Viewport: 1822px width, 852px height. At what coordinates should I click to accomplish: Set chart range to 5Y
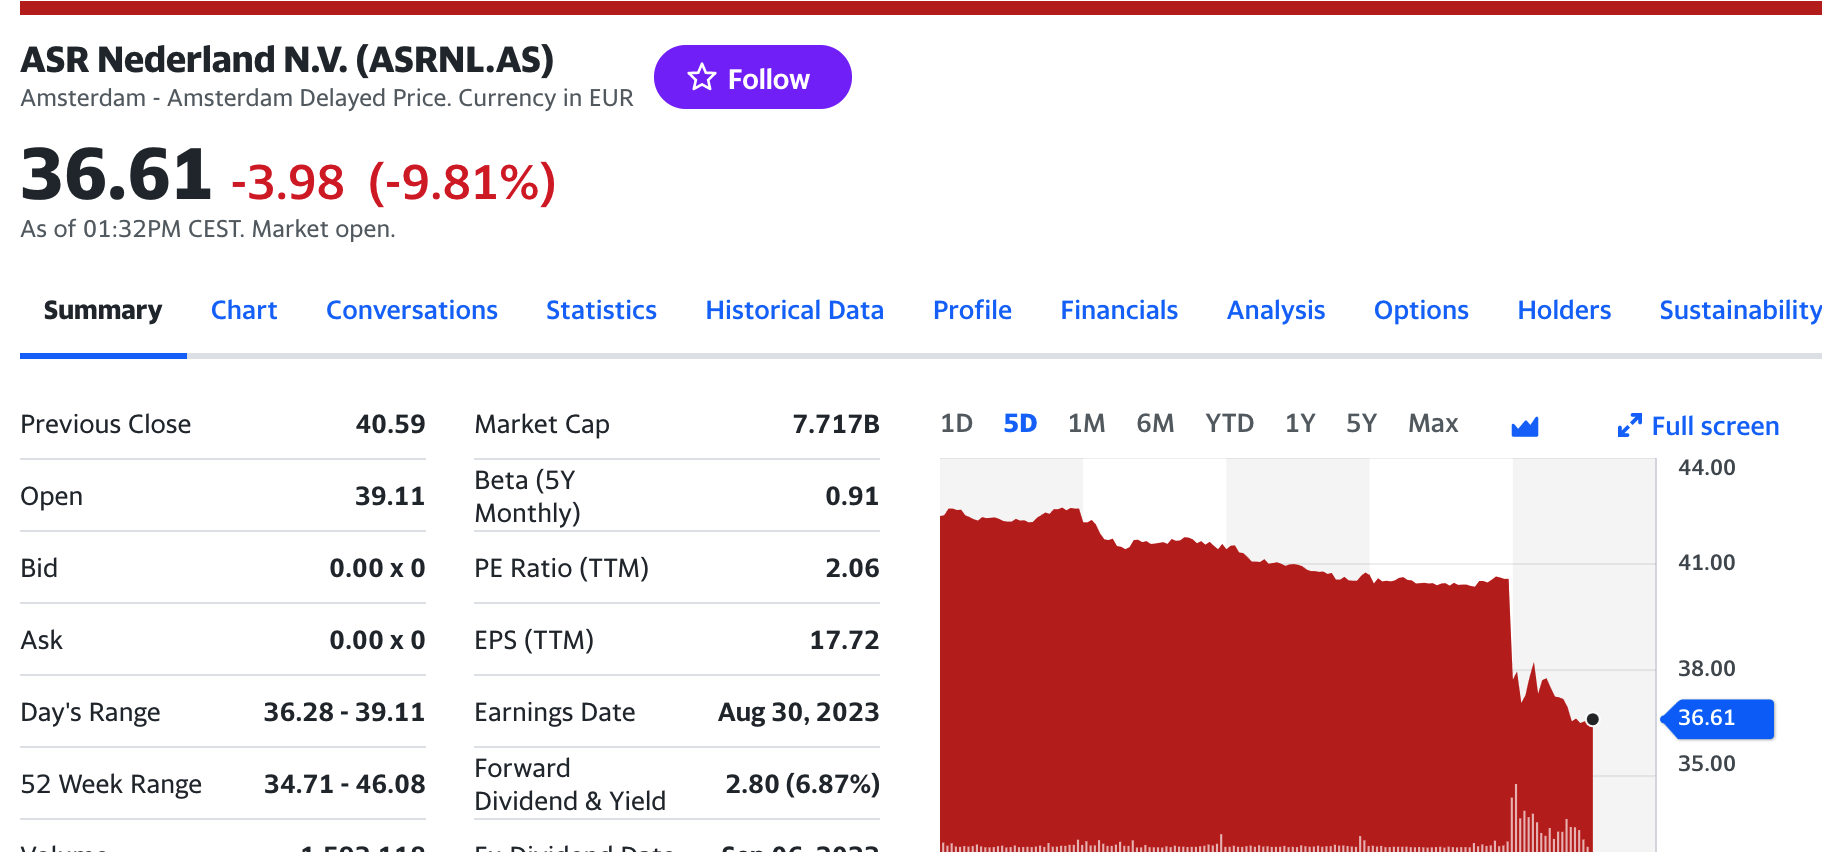tap(1361, 424)
